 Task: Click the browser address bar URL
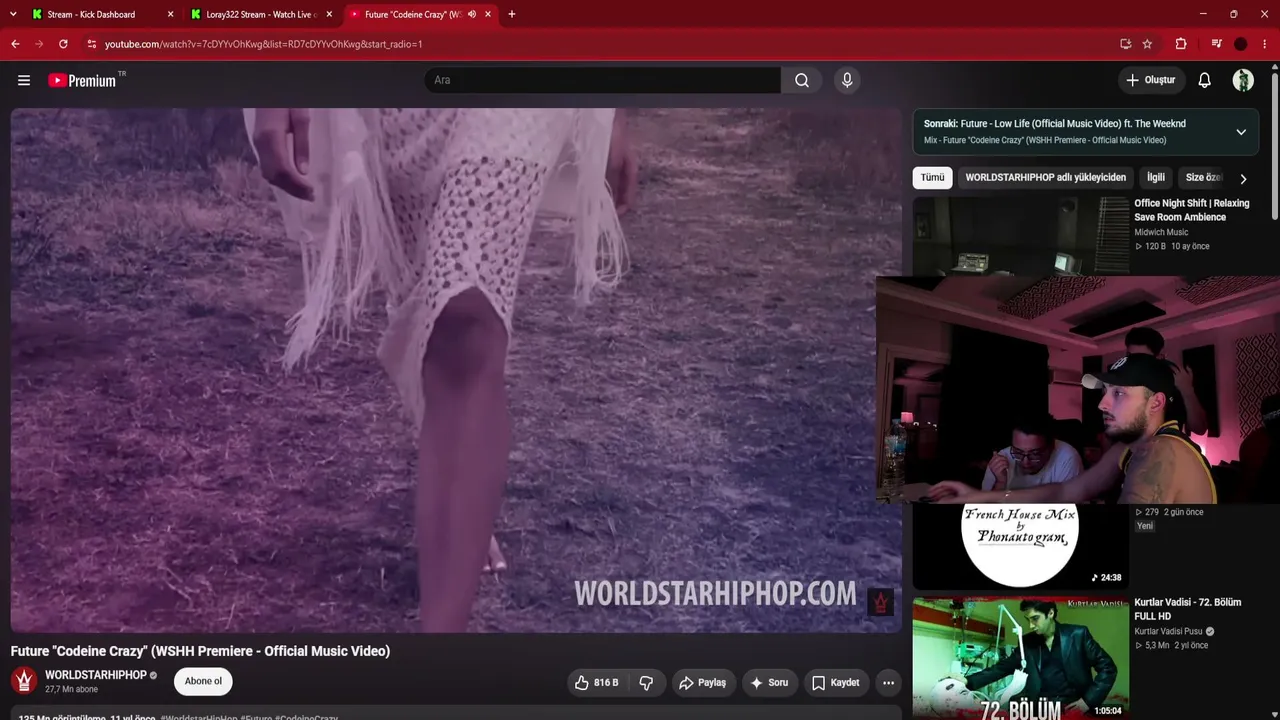263,44
